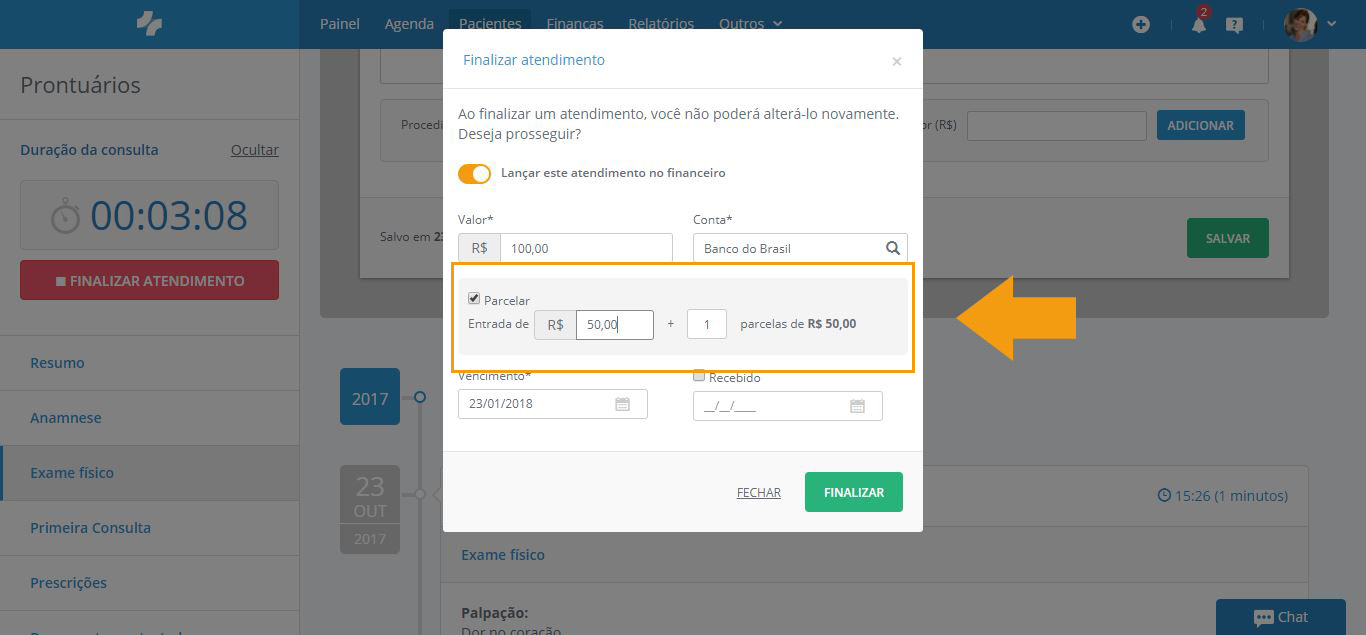
Task: Open the notifications bell icon
Action: [x=1198, y=24]
